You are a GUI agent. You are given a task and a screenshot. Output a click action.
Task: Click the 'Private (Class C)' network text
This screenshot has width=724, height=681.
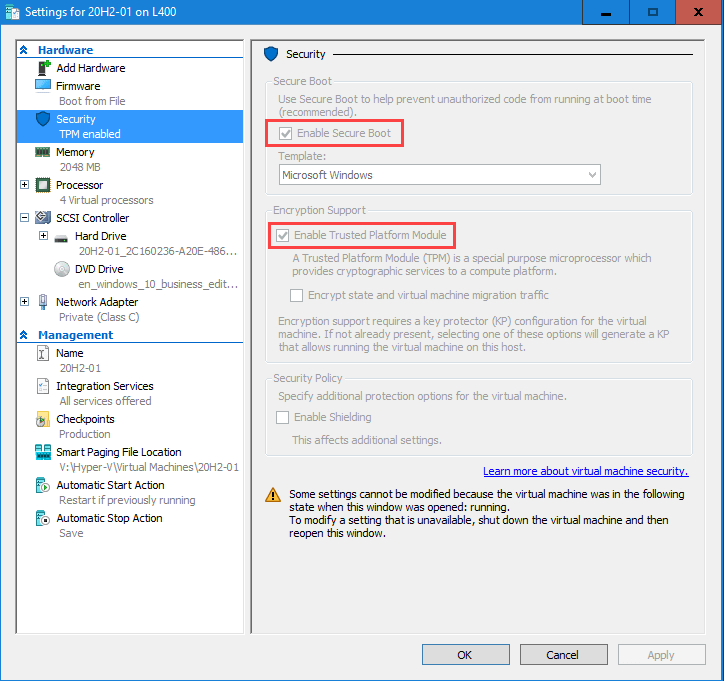[99, 317]
